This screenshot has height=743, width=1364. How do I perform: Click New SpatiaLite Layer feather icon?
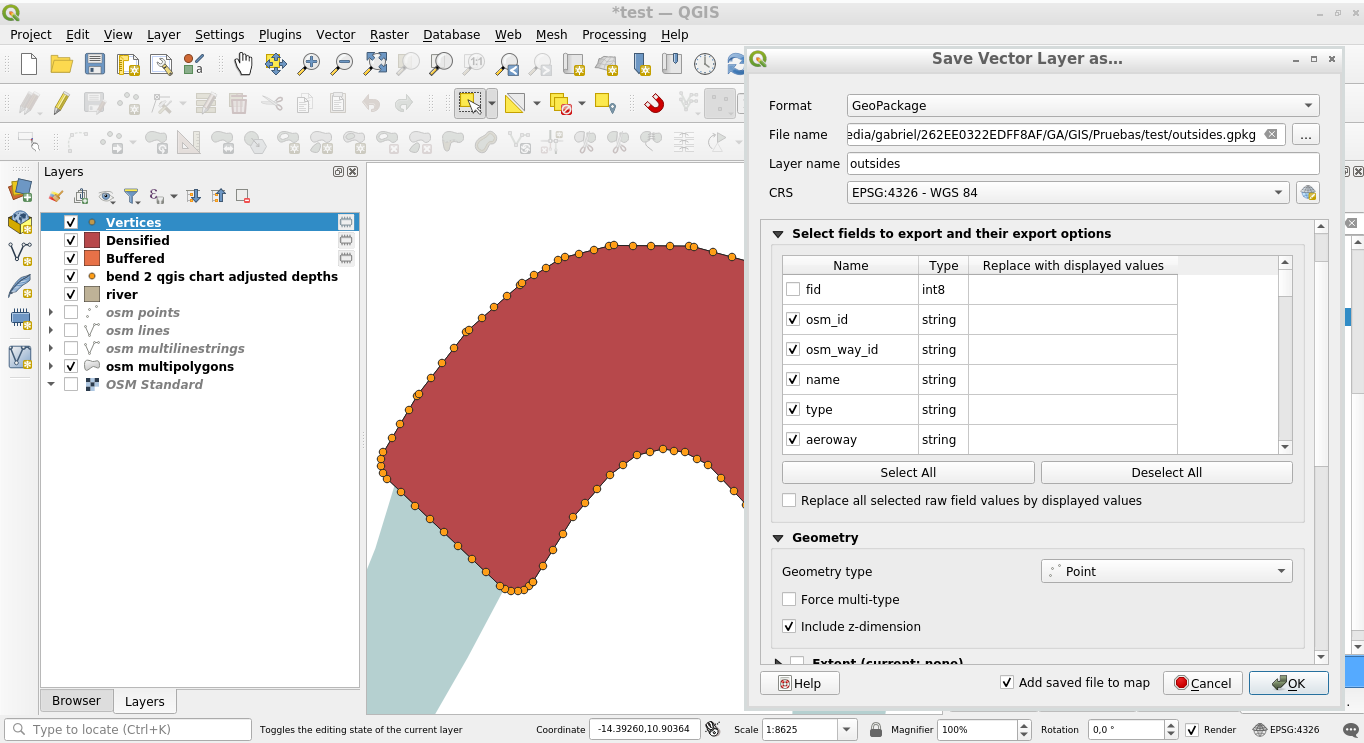coord(20,287)
